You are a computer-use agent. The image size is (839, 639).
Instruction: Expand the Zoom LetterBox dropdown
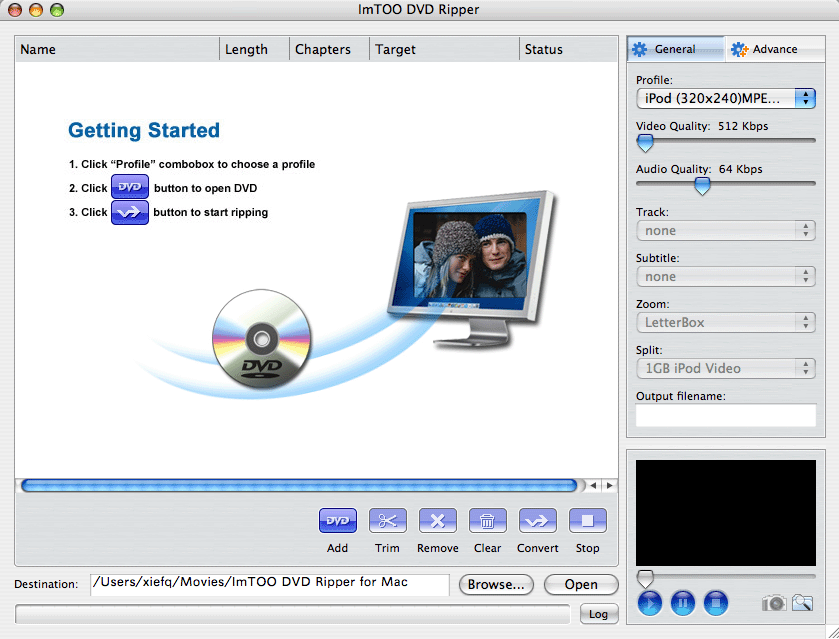pos(725,322)
